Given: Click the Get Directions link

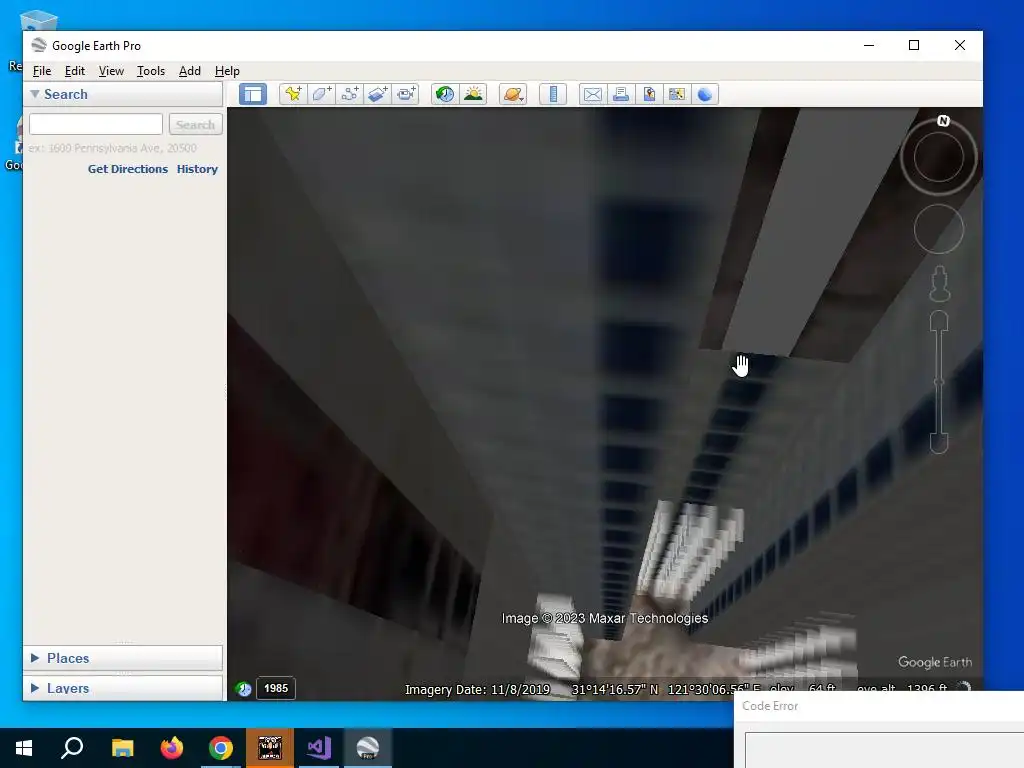Looking at the screenshot, I should [128, 168].
